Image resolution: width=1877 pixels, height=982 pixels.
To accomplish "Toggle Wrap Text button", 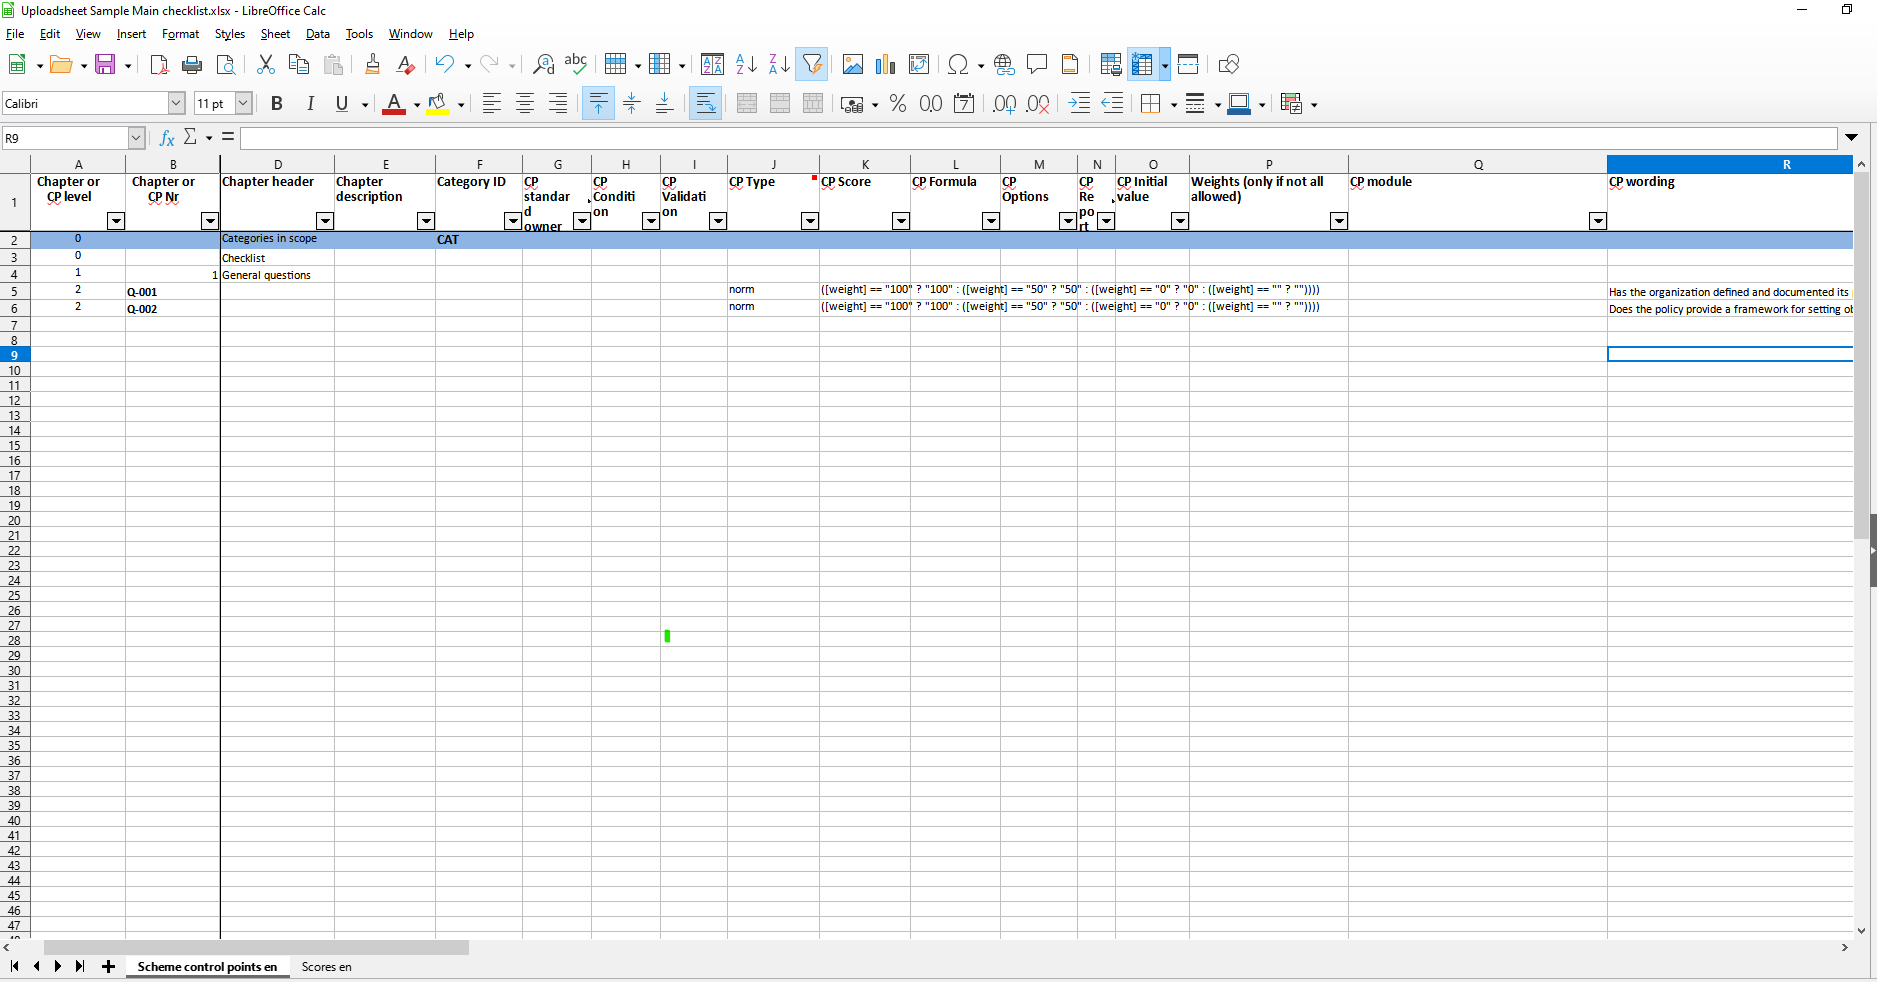I will click(705, 104).
